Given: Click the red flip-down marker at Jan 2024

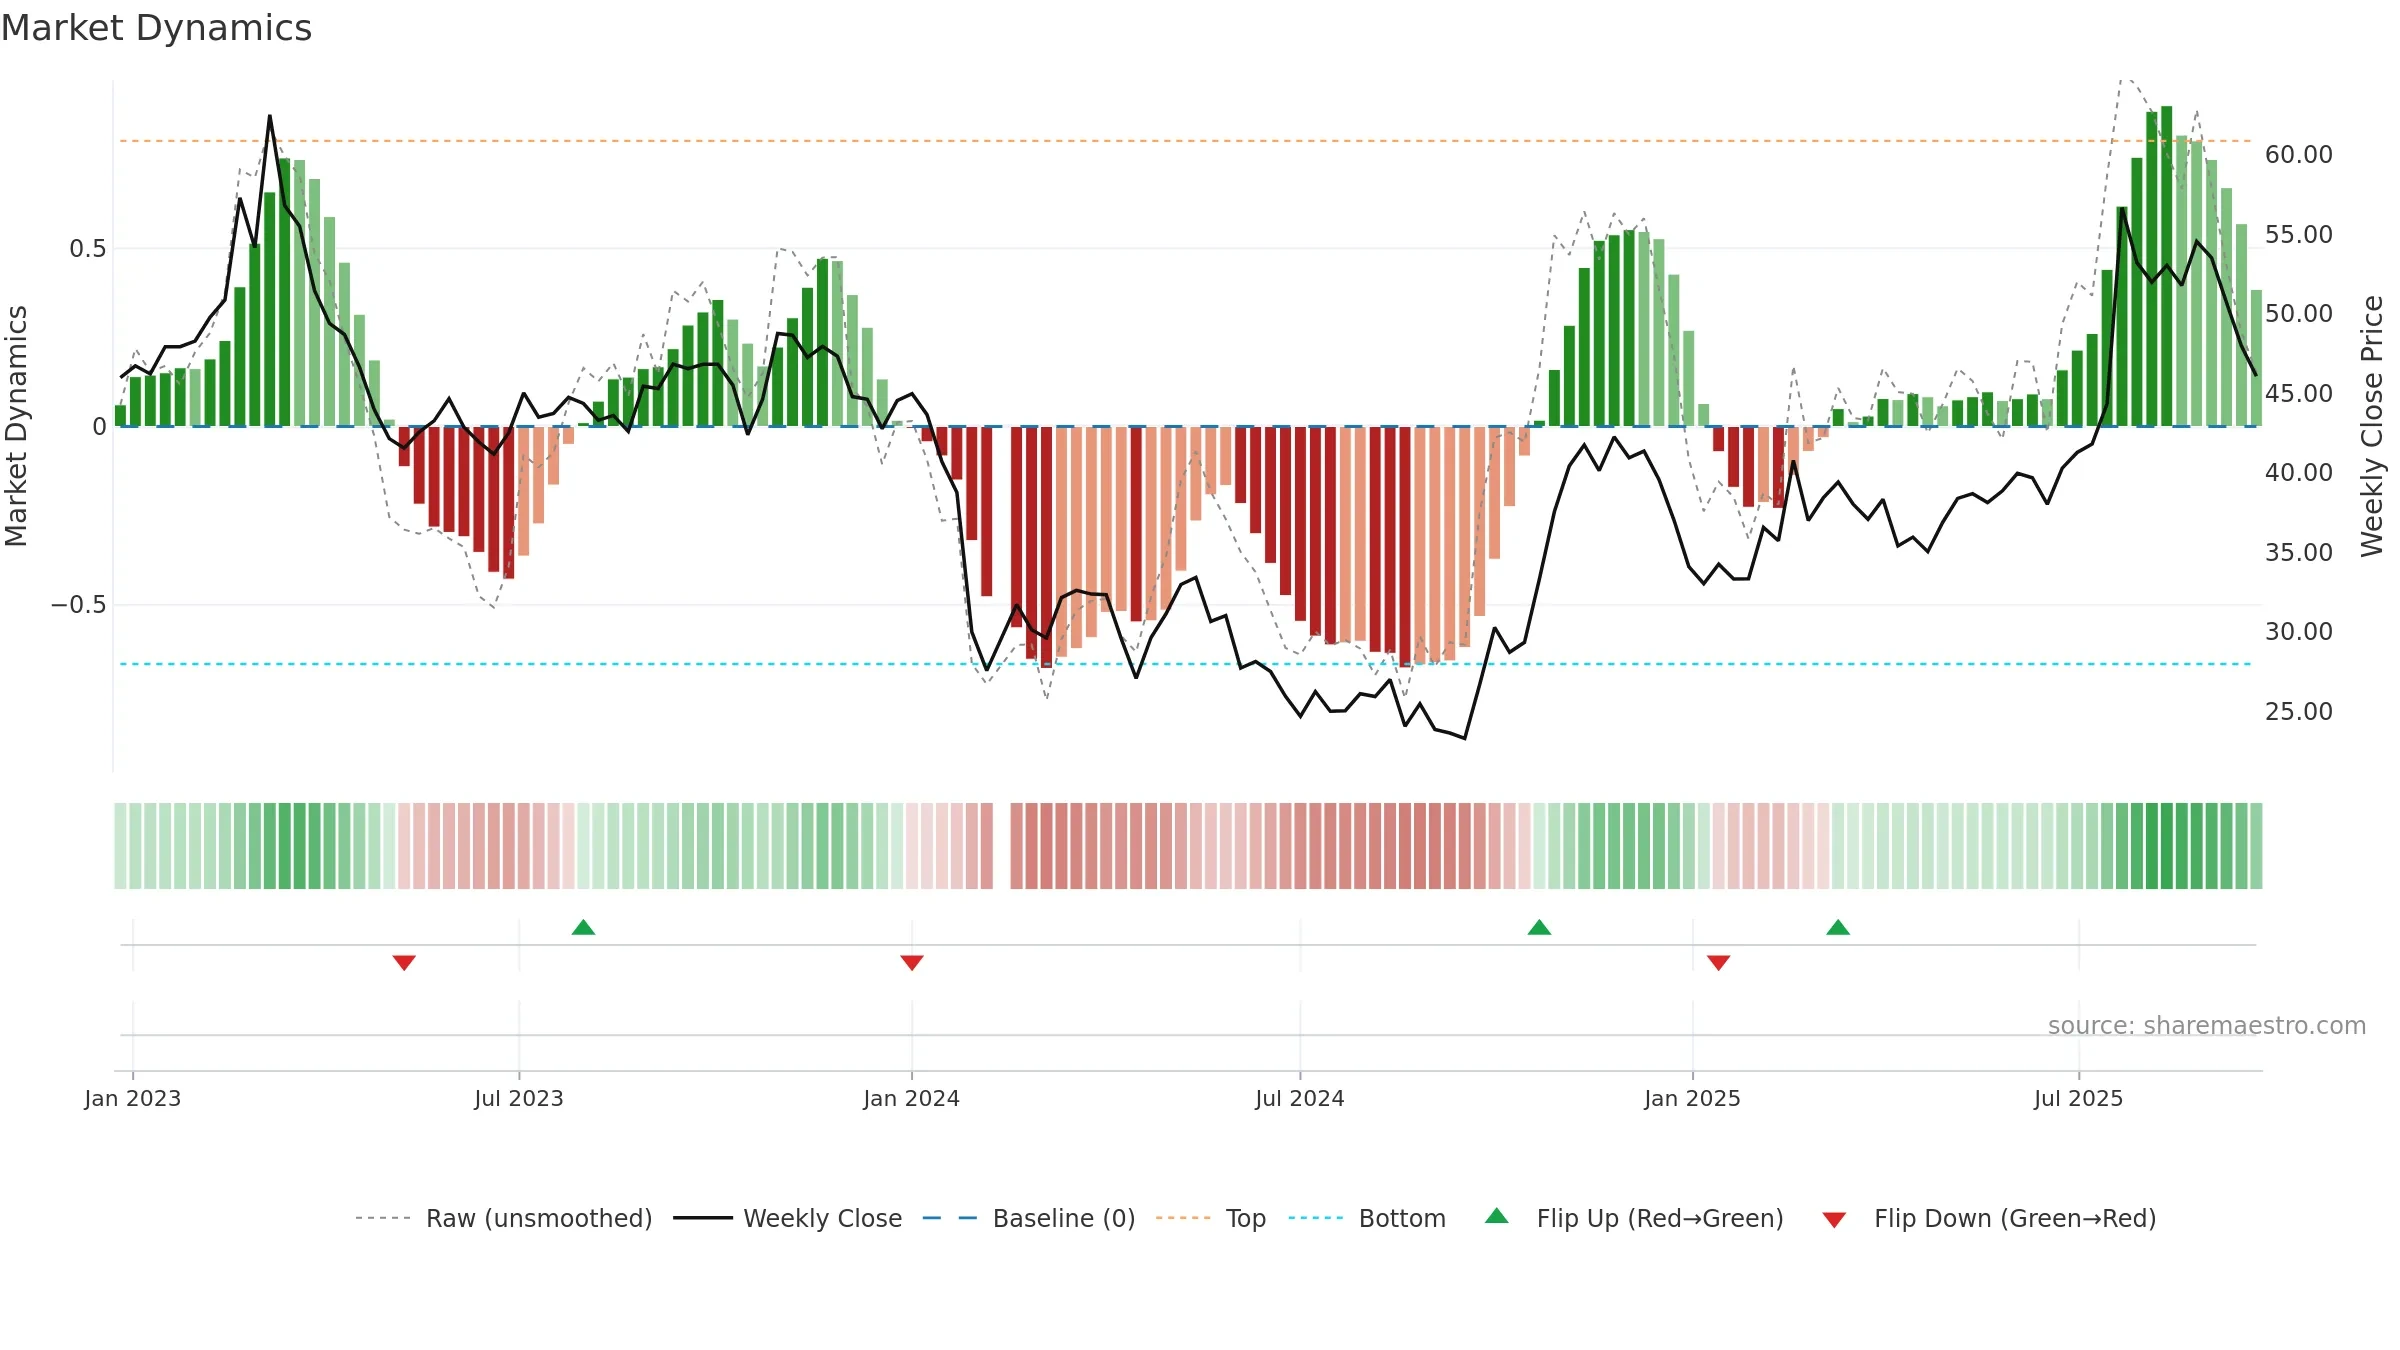Looking at the screenshot, I should tap(912, 962).
